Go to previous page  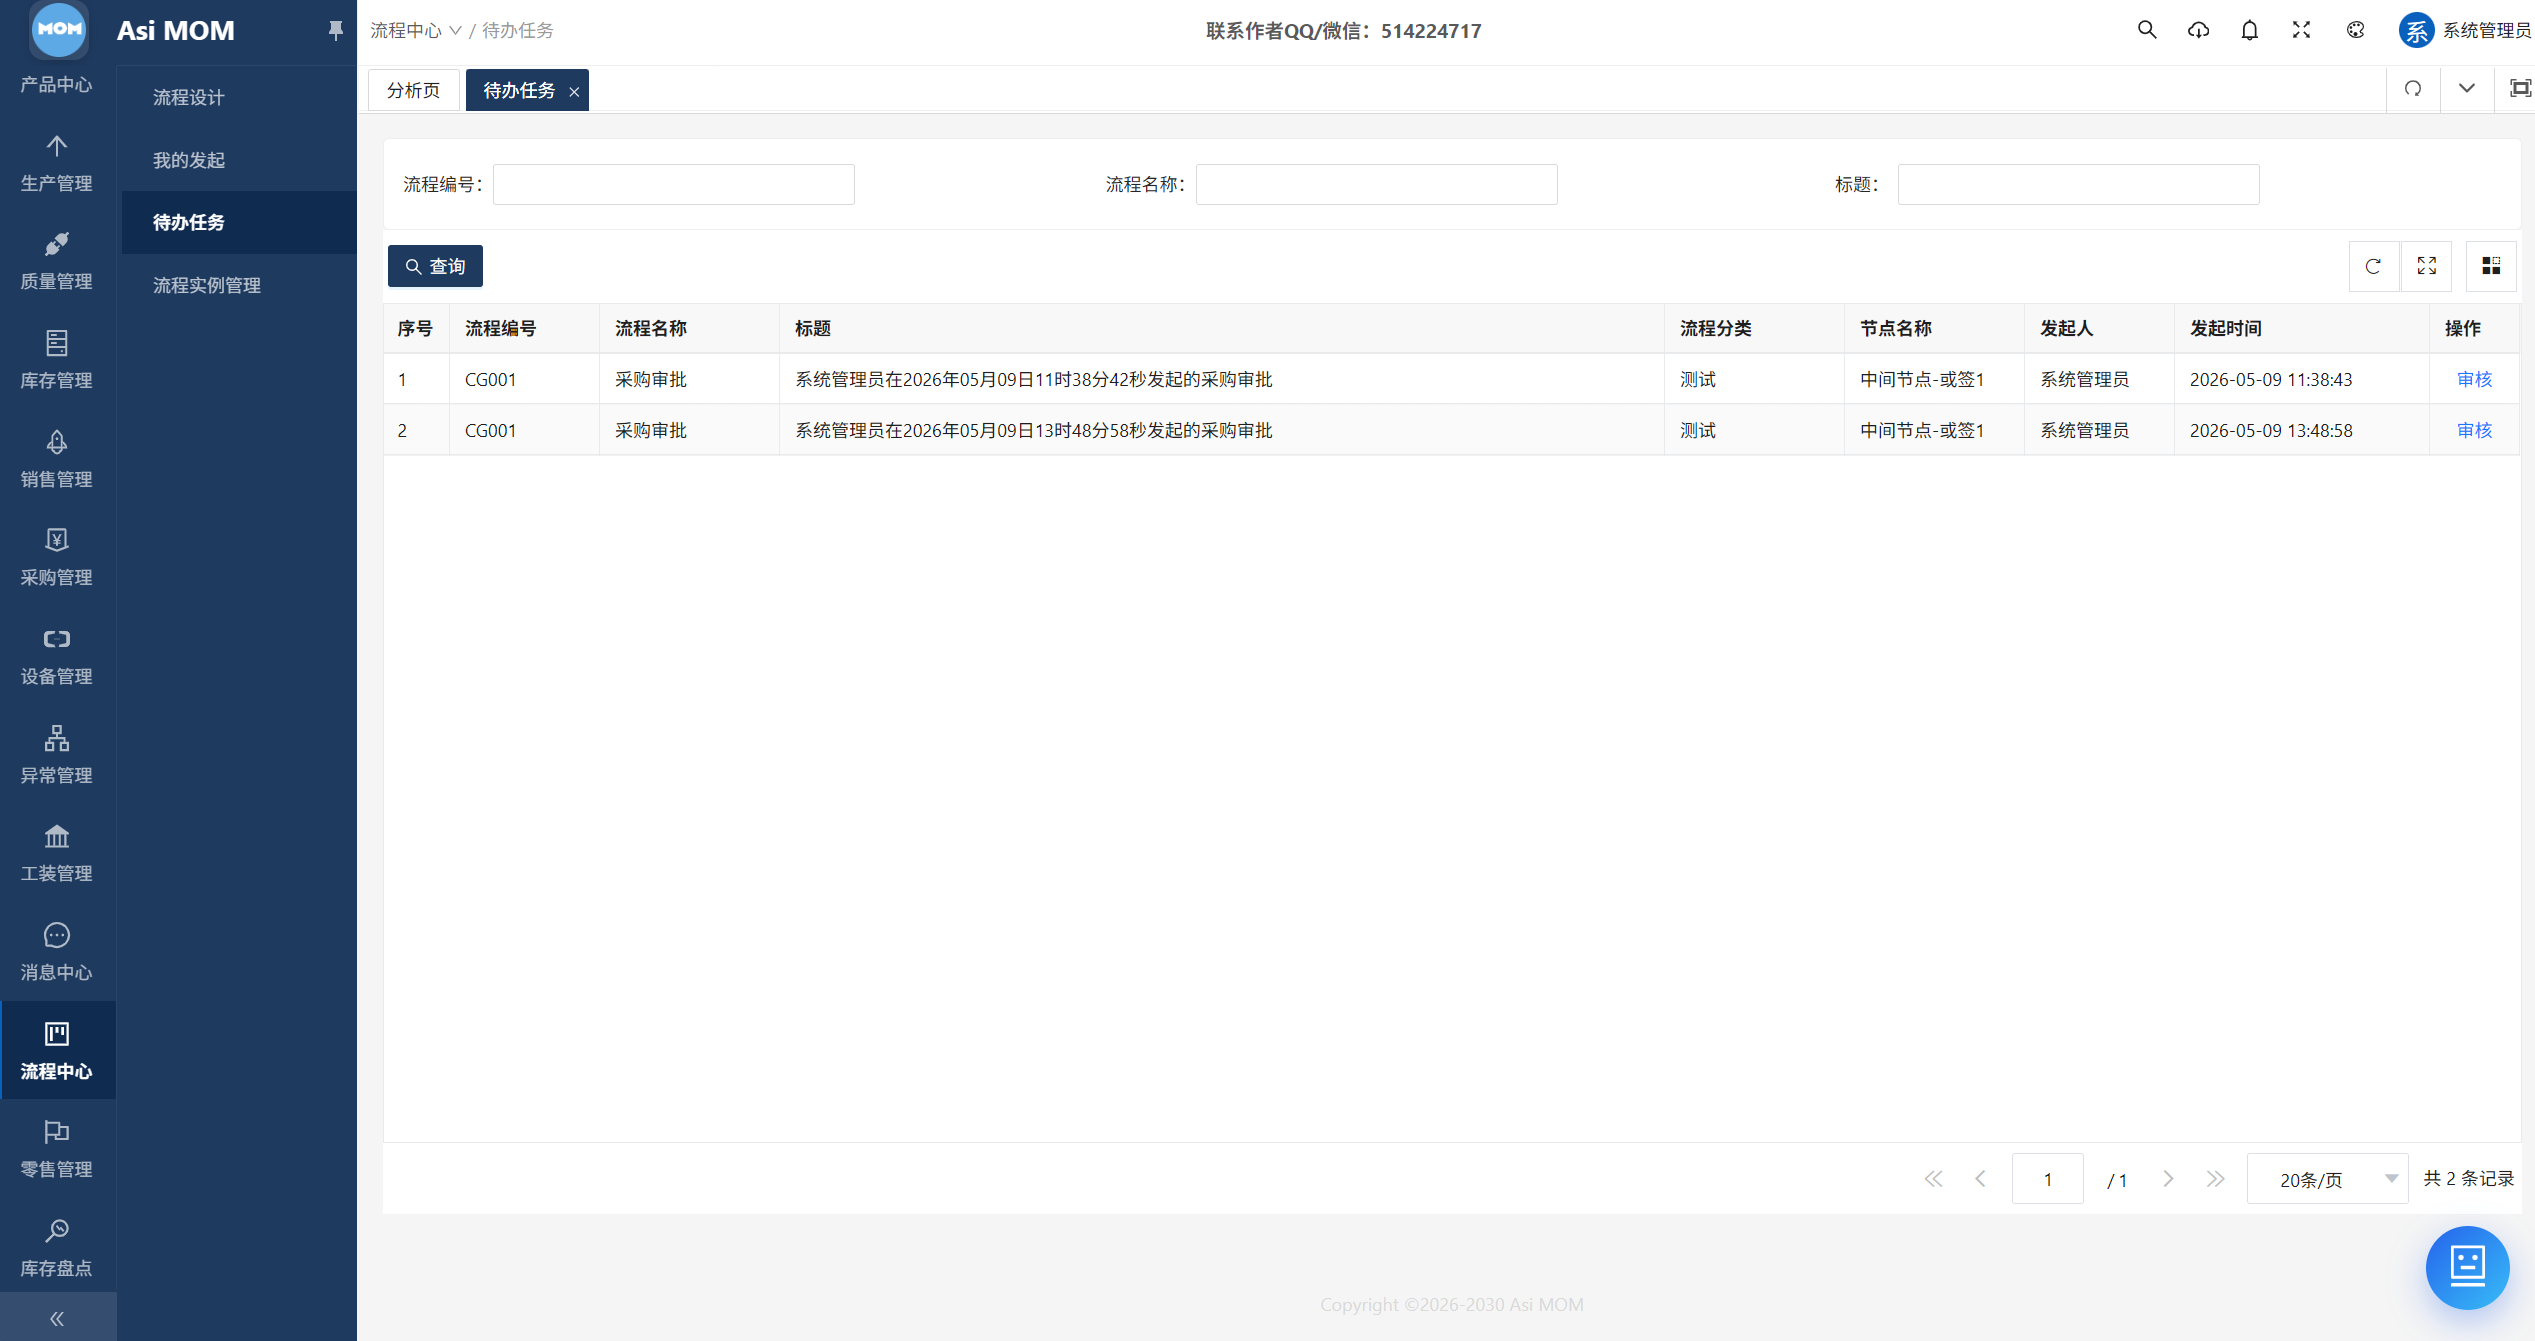1981,1179
